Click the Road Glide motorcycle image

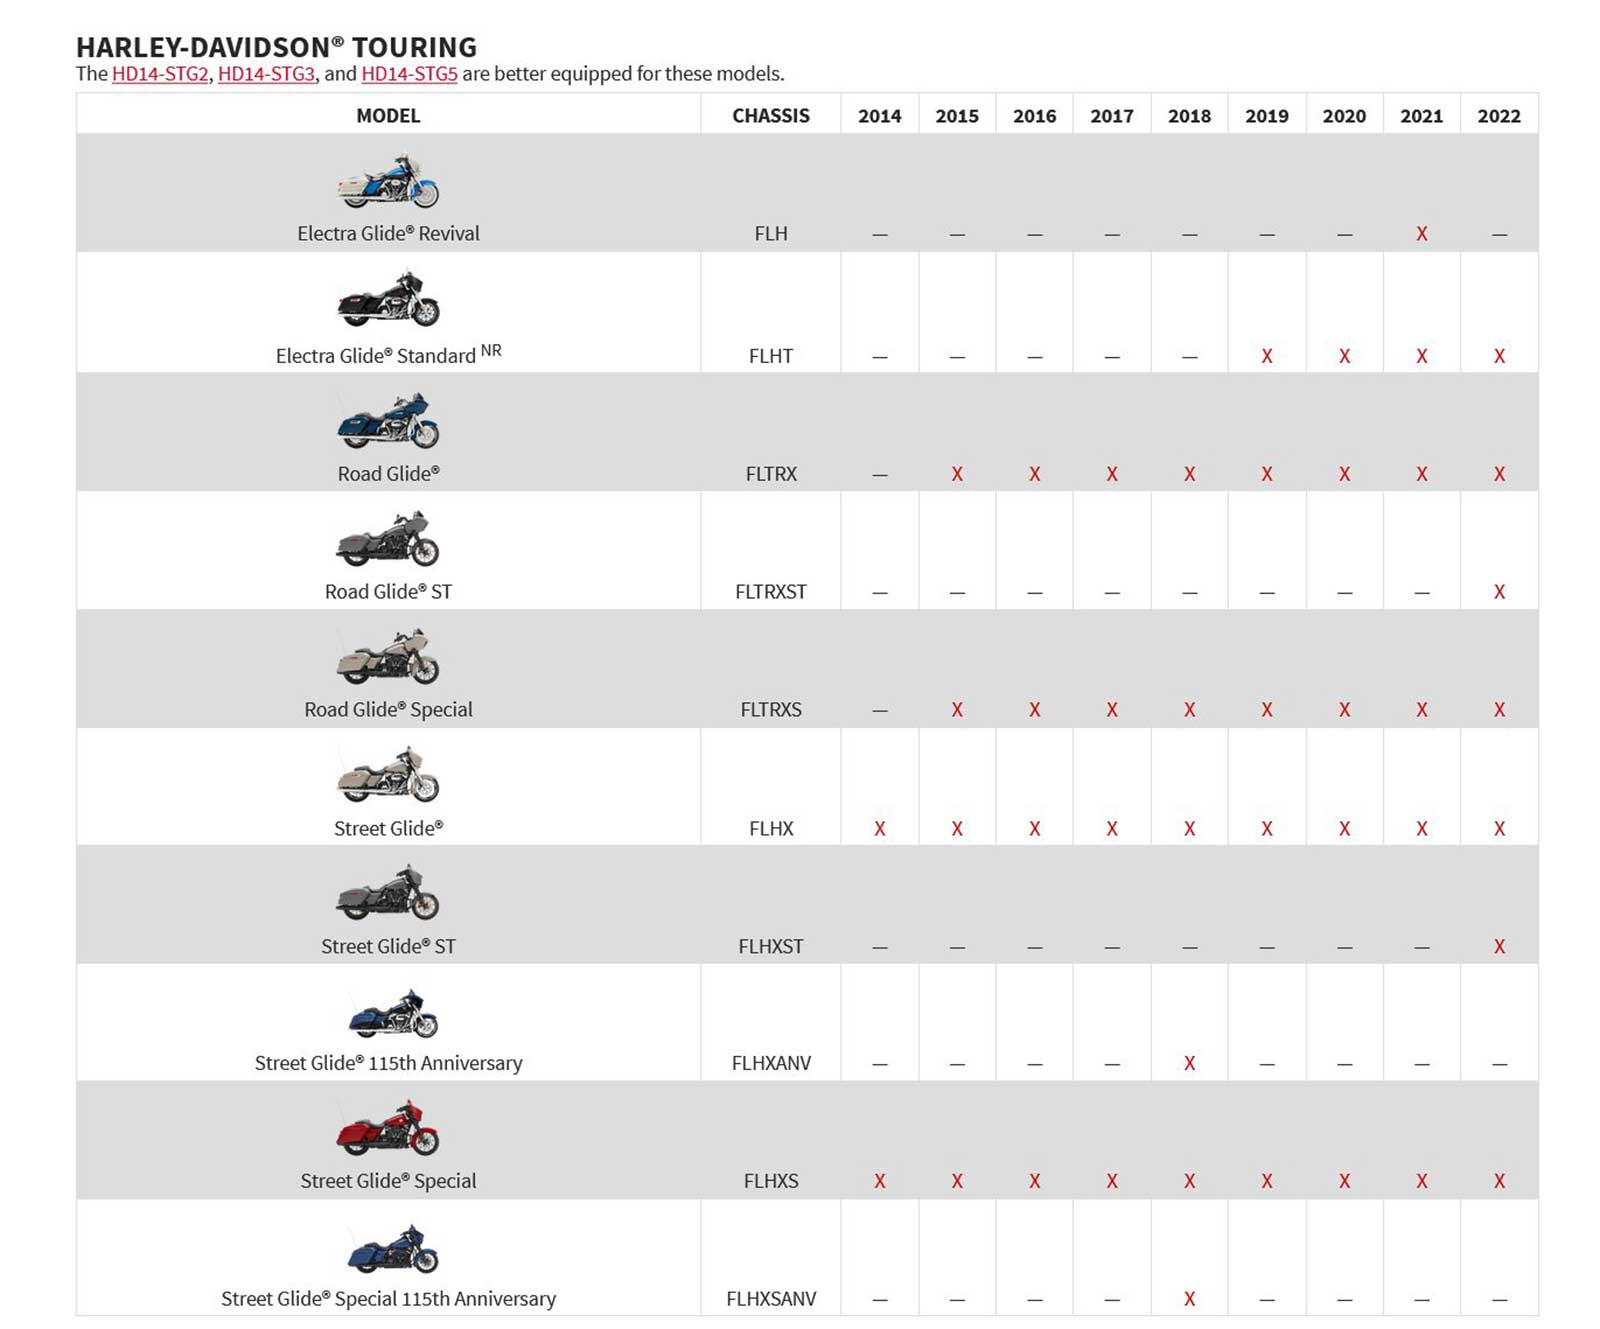tap(388, 420)
